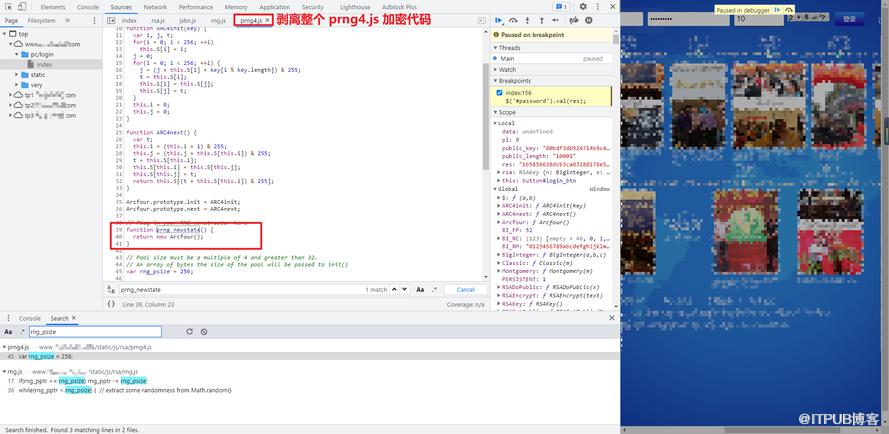Toggle the file navigator sidebar icon
The width and height of the screenshot is (889, 434).
click(x=111, y=20)
